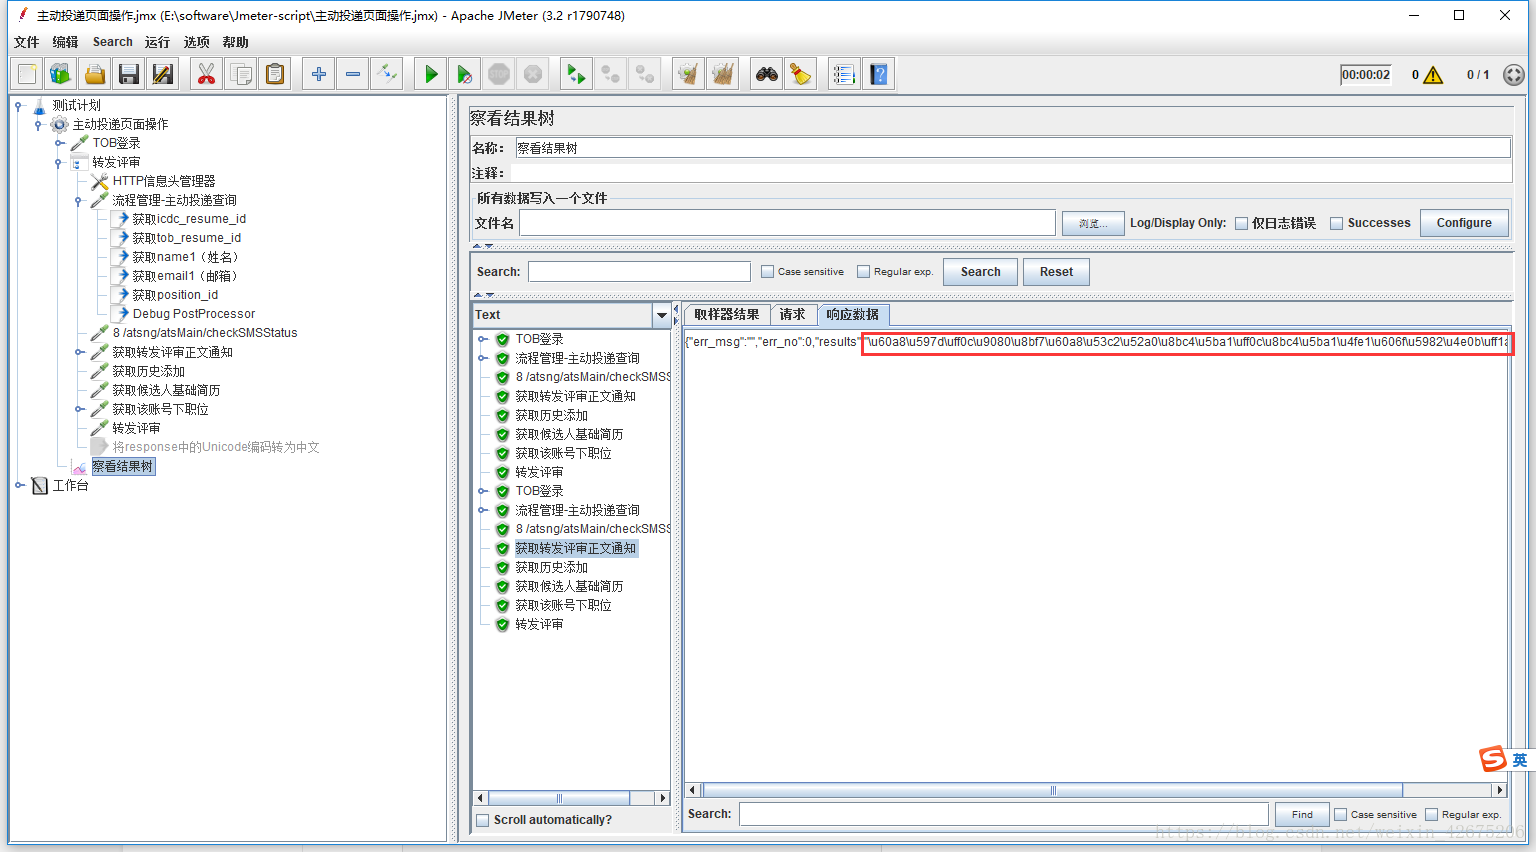Viewport: 1536px width, 852px height.
Task: Open the Templates toolbar icon
Action: (61, 74)
